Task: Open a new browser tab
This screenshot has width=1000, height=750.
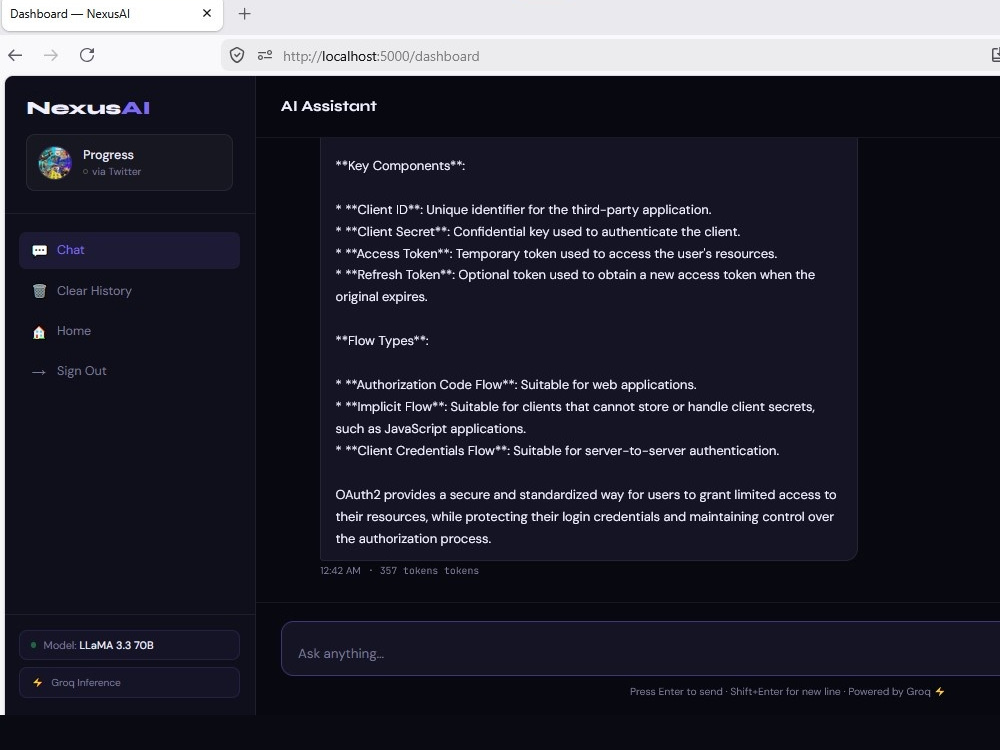Action: pos(244,14)
